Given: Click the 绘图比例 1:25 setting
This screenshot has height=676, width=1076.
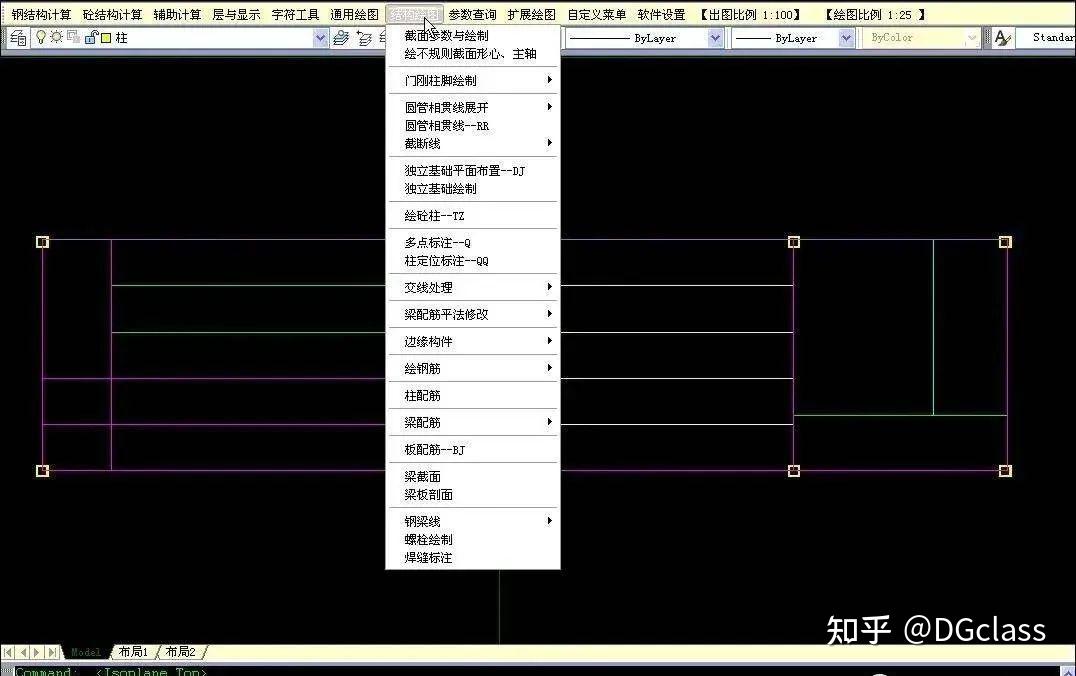Looking at the screenshot, I should tap(875, 14).
